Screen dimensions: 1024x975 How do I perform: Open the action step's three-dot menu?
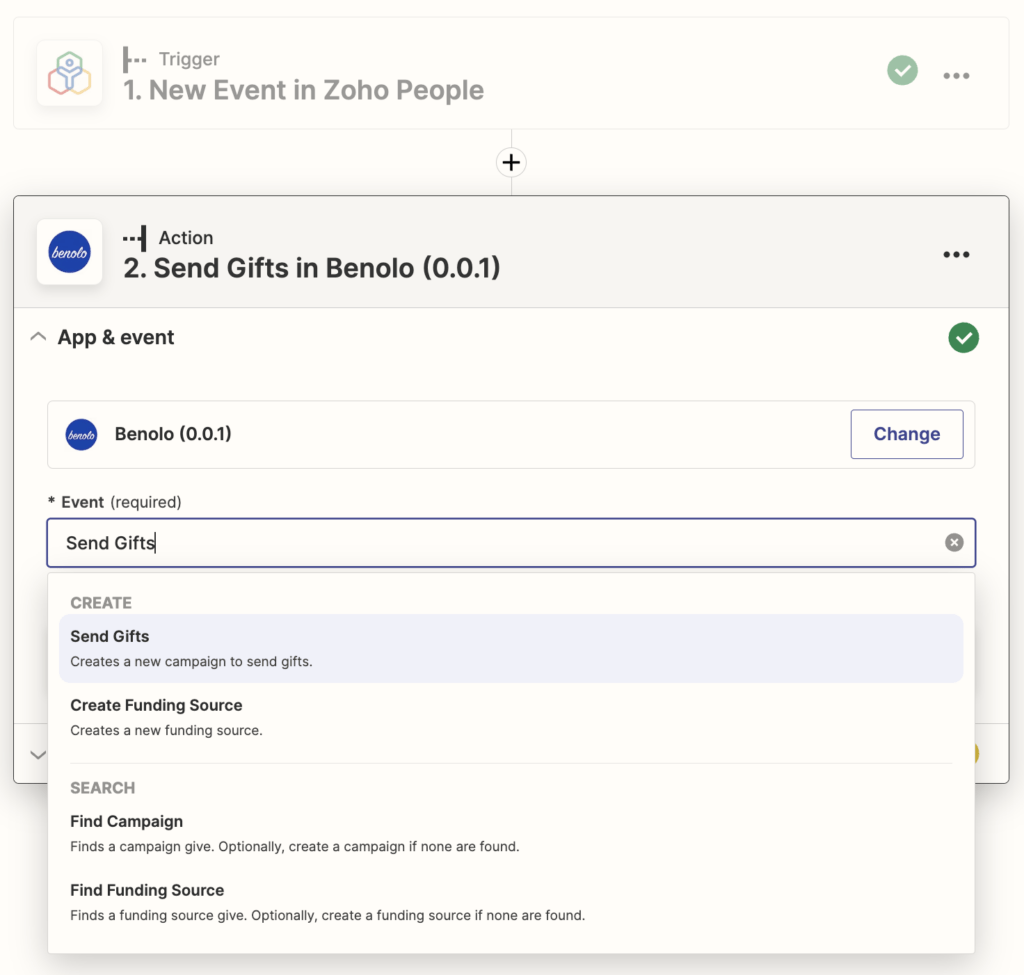pos(956,255)
